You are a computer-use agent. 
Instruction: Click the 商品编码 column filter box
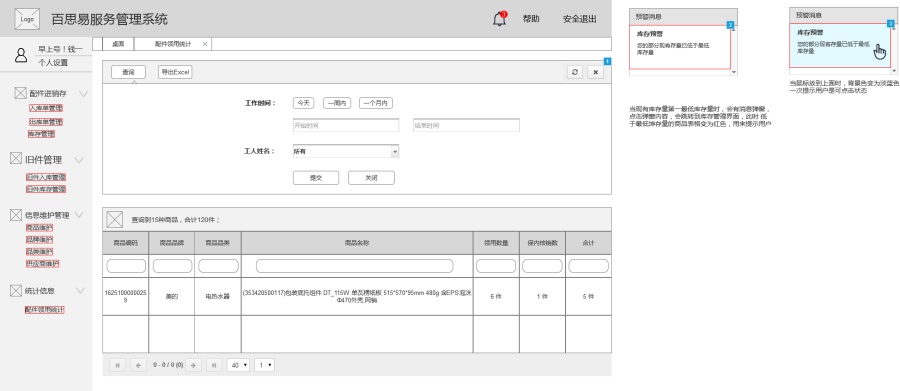pos(126,266)
